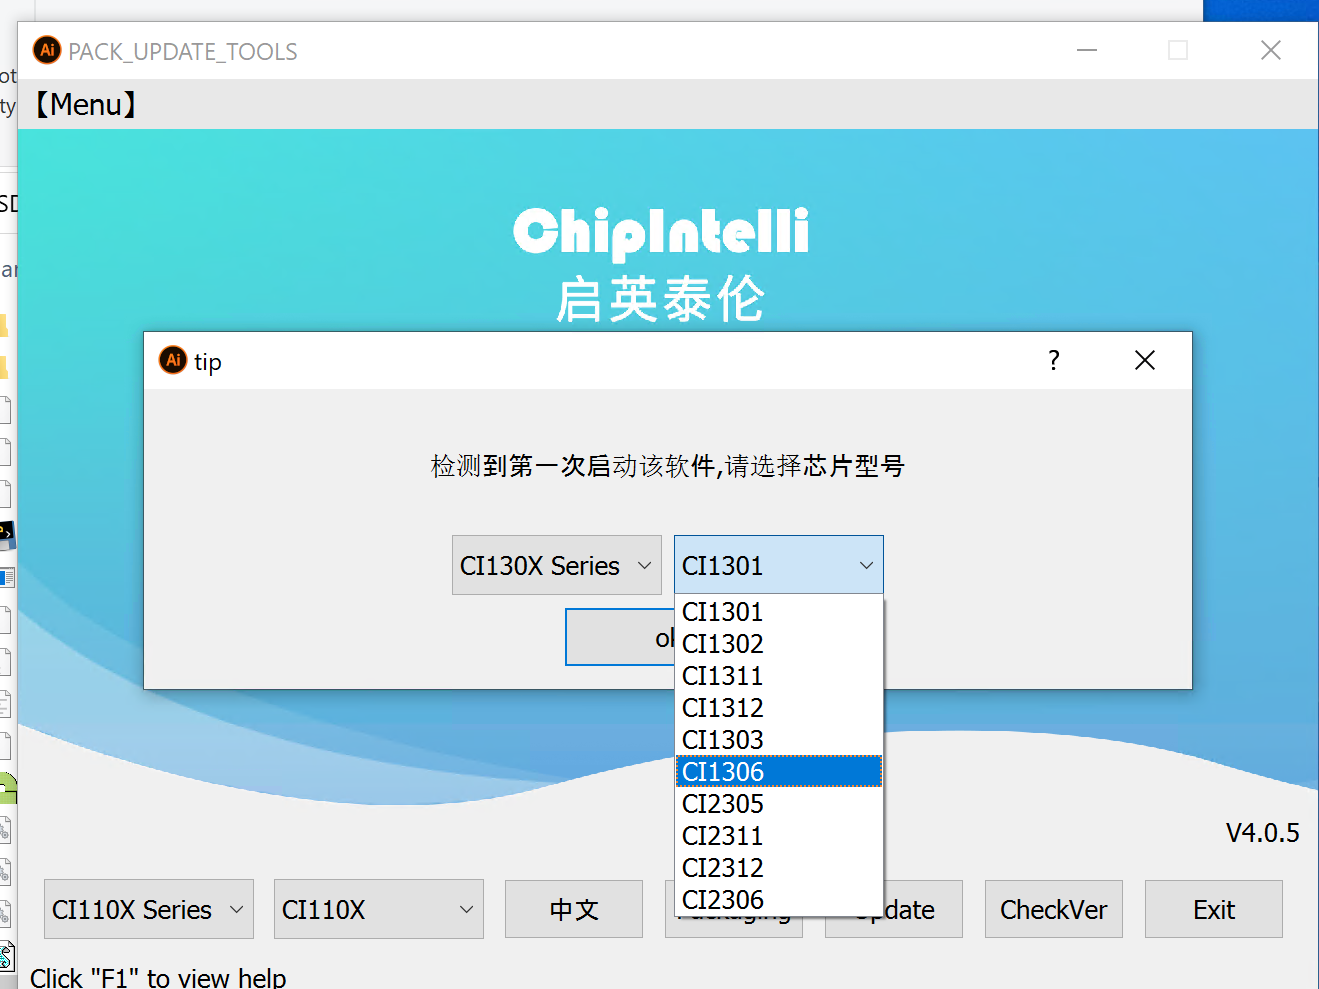Collapse the open CI1301 chip list
The image size is (1319, 989).
point(864,565)
